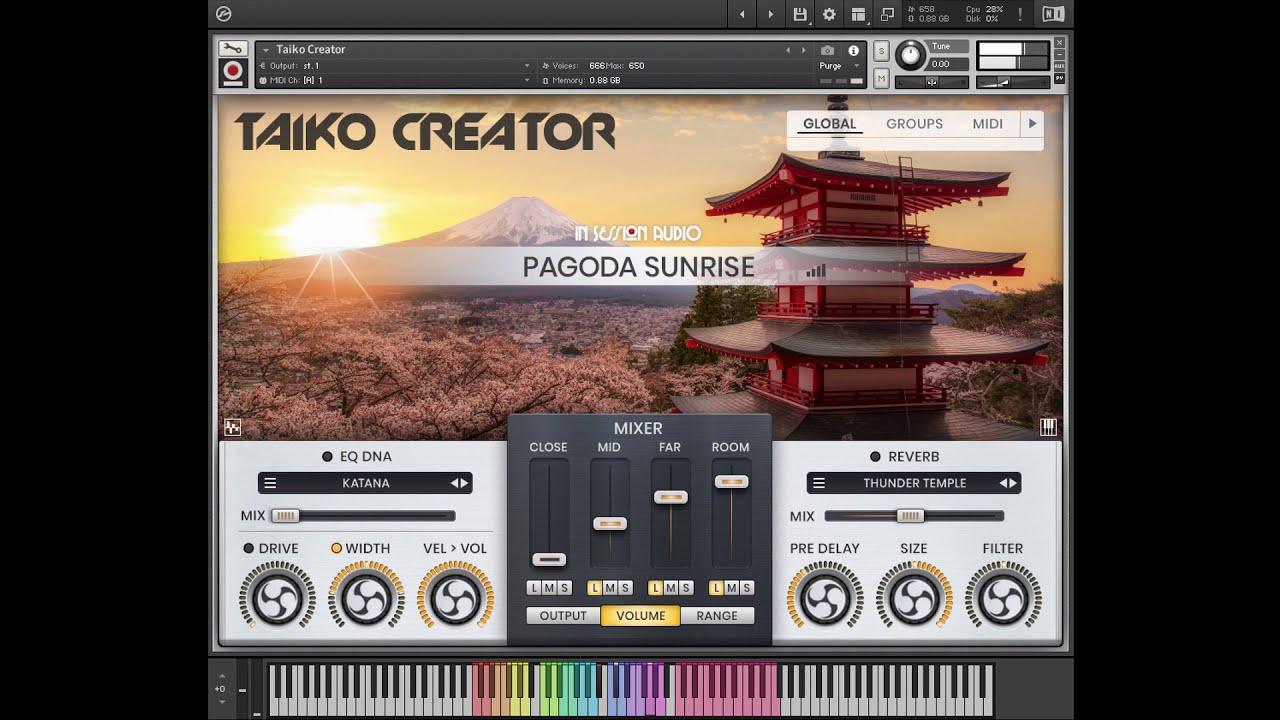The height and width of the screenshot is (720, 1280).
Task: Mute the MID mixer channel
Action: pyautogui.click(x=610, y=588)
